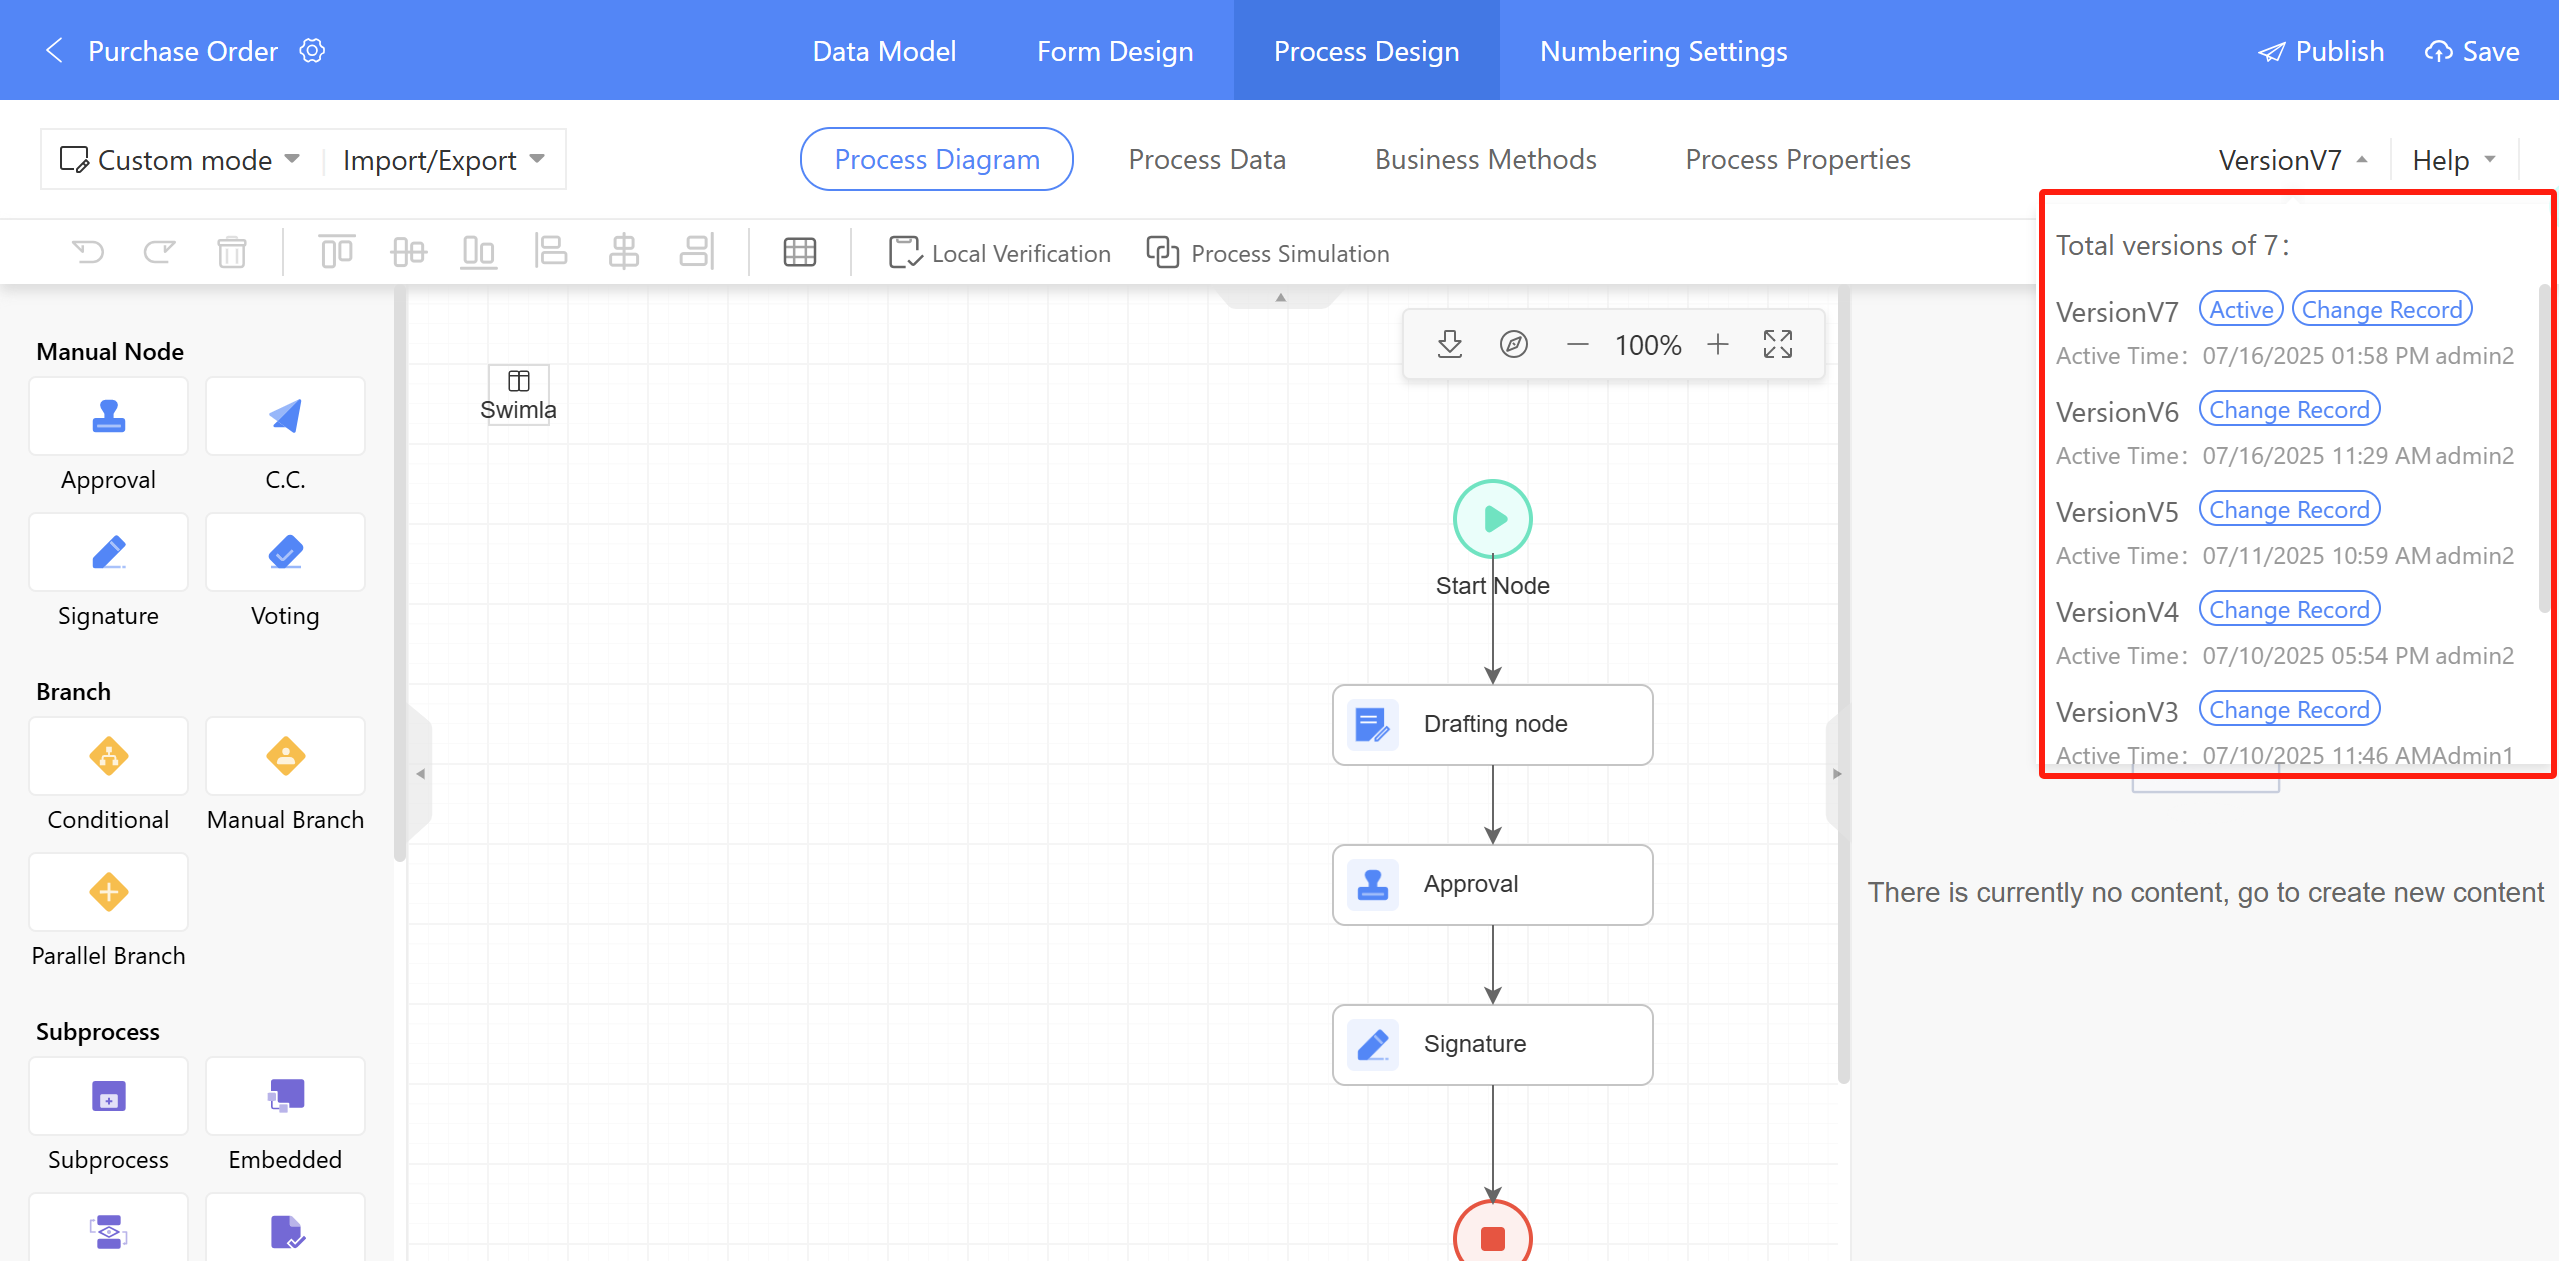This screenshot has width=2559, height=1261.
Task: Click the download diagram icon
Action: [1449, 345]
